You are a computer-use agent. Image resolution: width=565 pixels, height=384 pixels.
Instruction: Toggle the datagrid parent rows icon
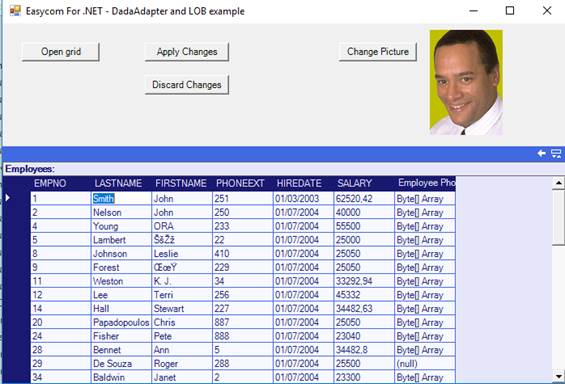tap(556, 154)
